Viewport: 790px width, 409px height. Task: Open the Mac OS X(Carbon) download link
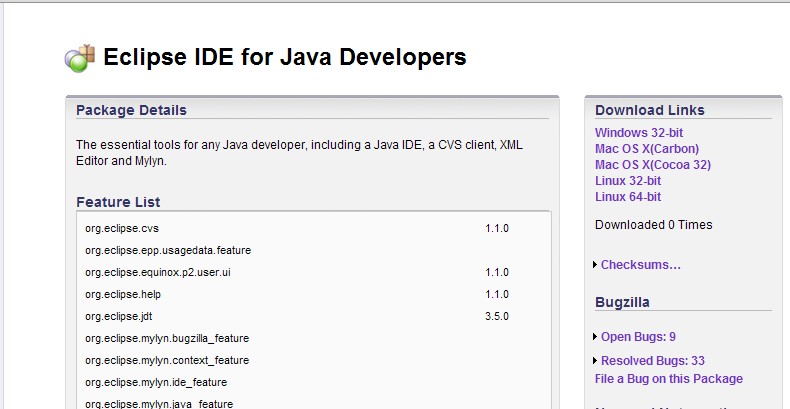647,149
